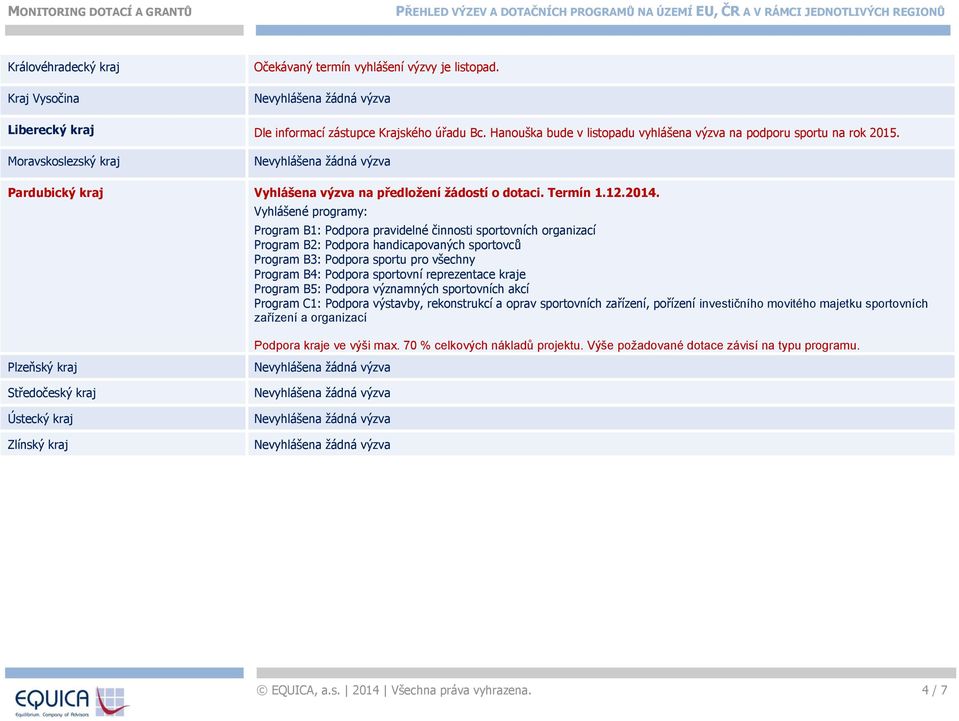The width and height of the screenshot is (959, 721).
Task: Click 'Nevyhlášena žádná výzva' in Zlínský kraj row
Action: coord(322,445)
